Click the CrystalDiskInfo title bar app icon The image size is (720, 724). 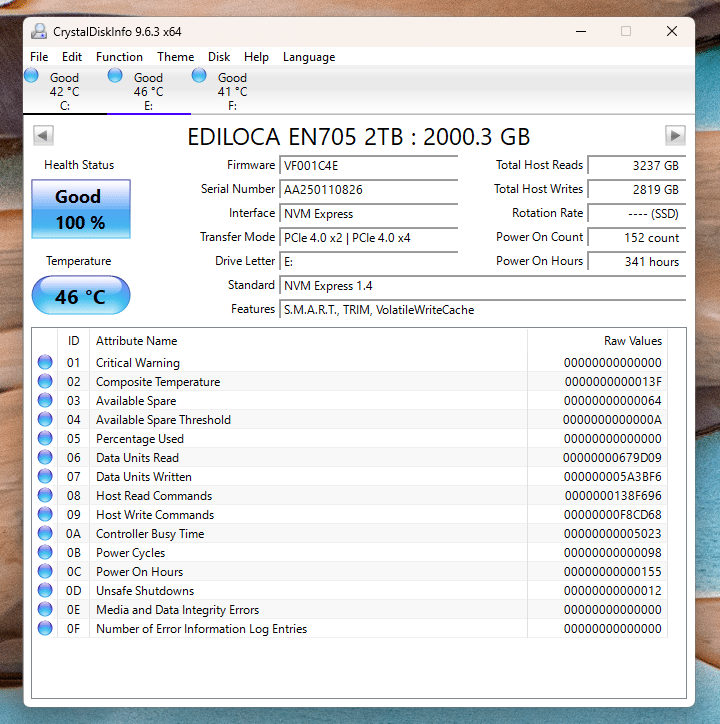tap(39, 31)
